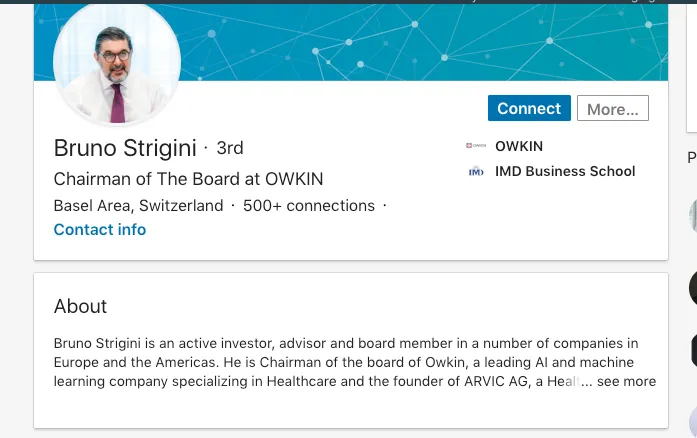Open the cropped avatar beside the connections row
697x438 pixels.
click(x=693, y=215)
